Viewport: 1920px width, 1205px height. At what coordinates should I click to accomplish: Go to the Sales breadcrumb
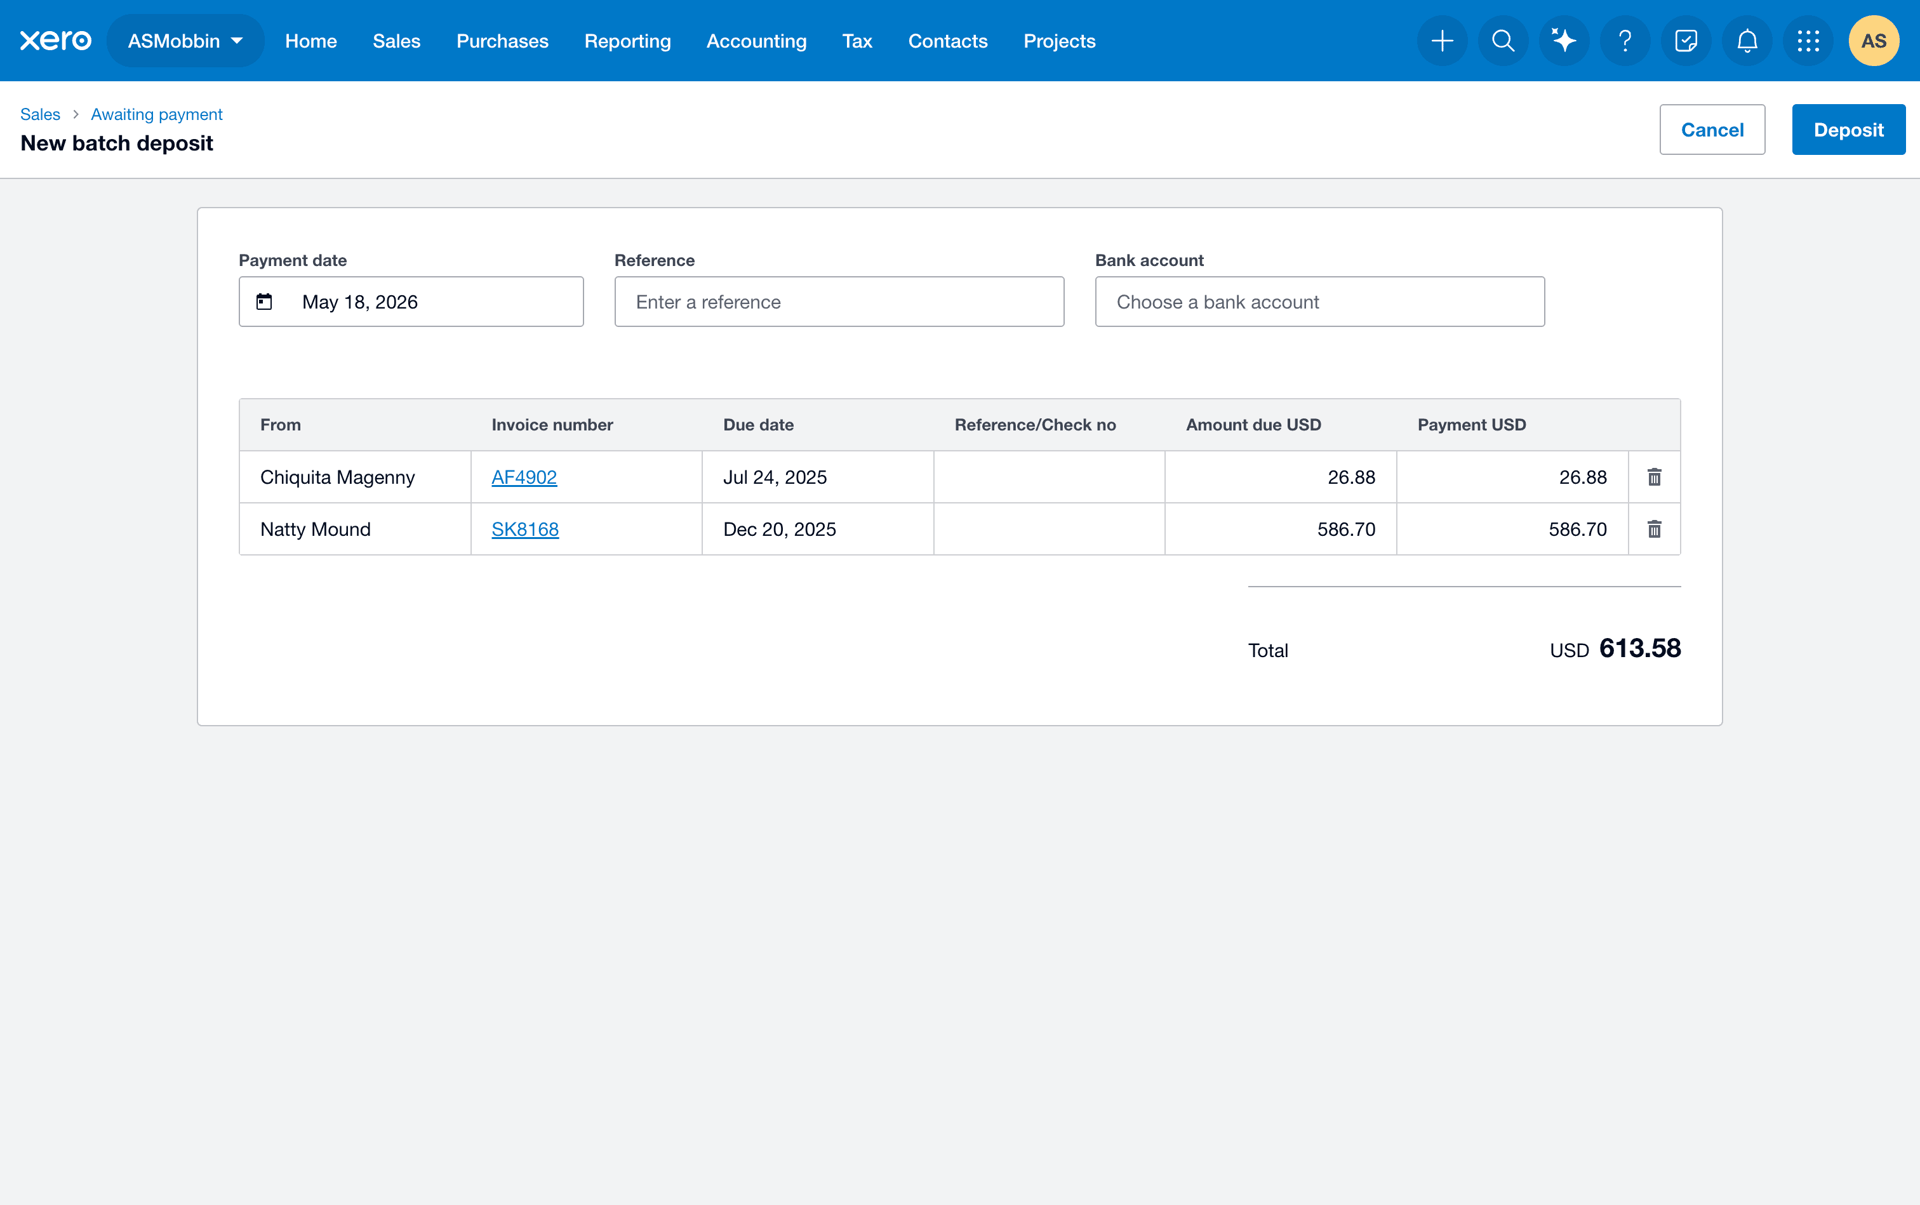tap(40, 114)
